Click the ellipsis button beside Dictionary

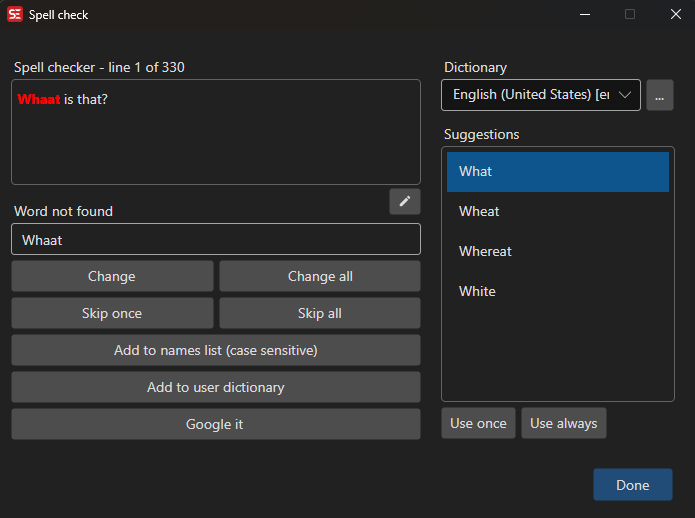click(660, 95)
